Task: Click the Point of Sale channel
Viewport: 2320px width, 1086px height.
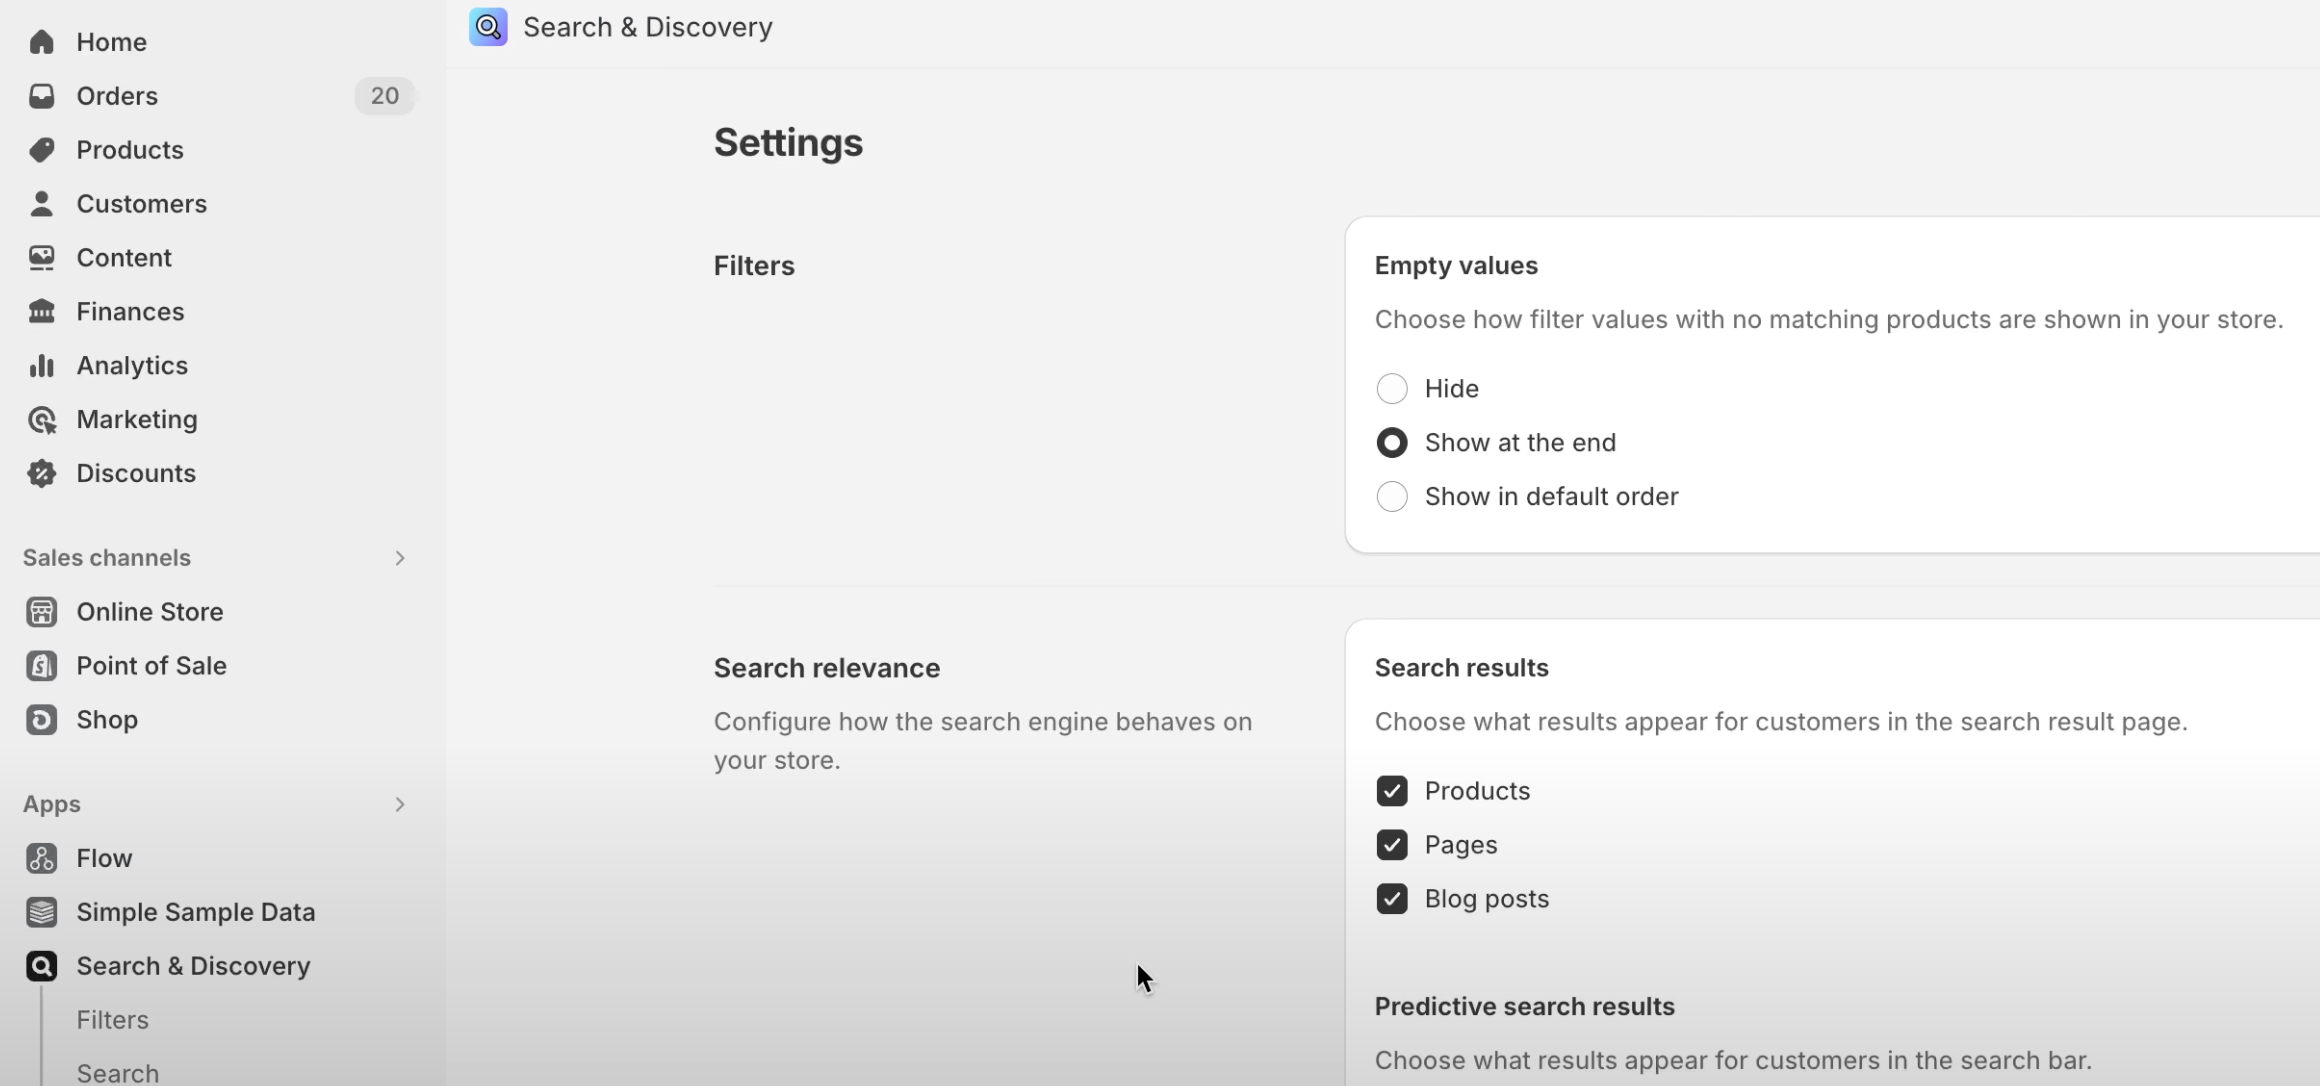Action: pos(151,664)
